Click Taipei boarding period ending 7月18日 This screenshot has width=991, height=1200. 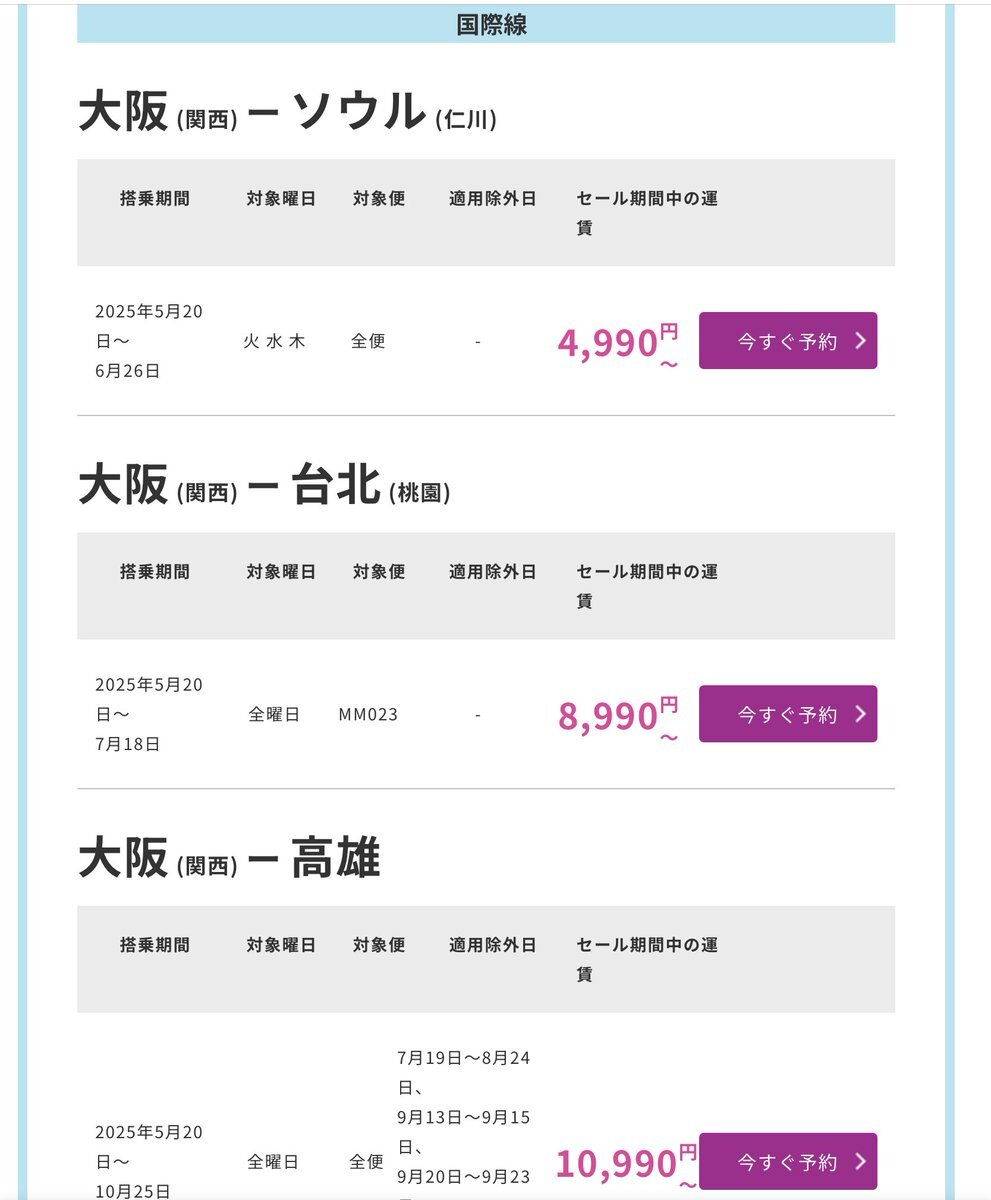tap(149, 714)
